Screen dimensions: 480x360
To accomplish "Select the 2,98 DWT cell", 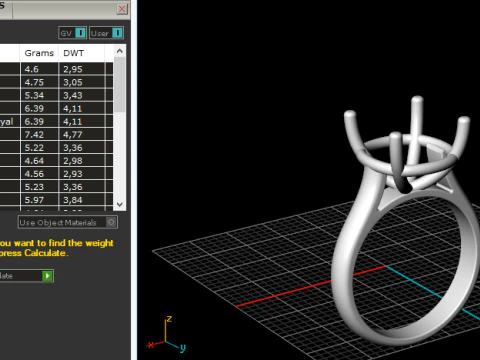I will (x=82, y=160).
